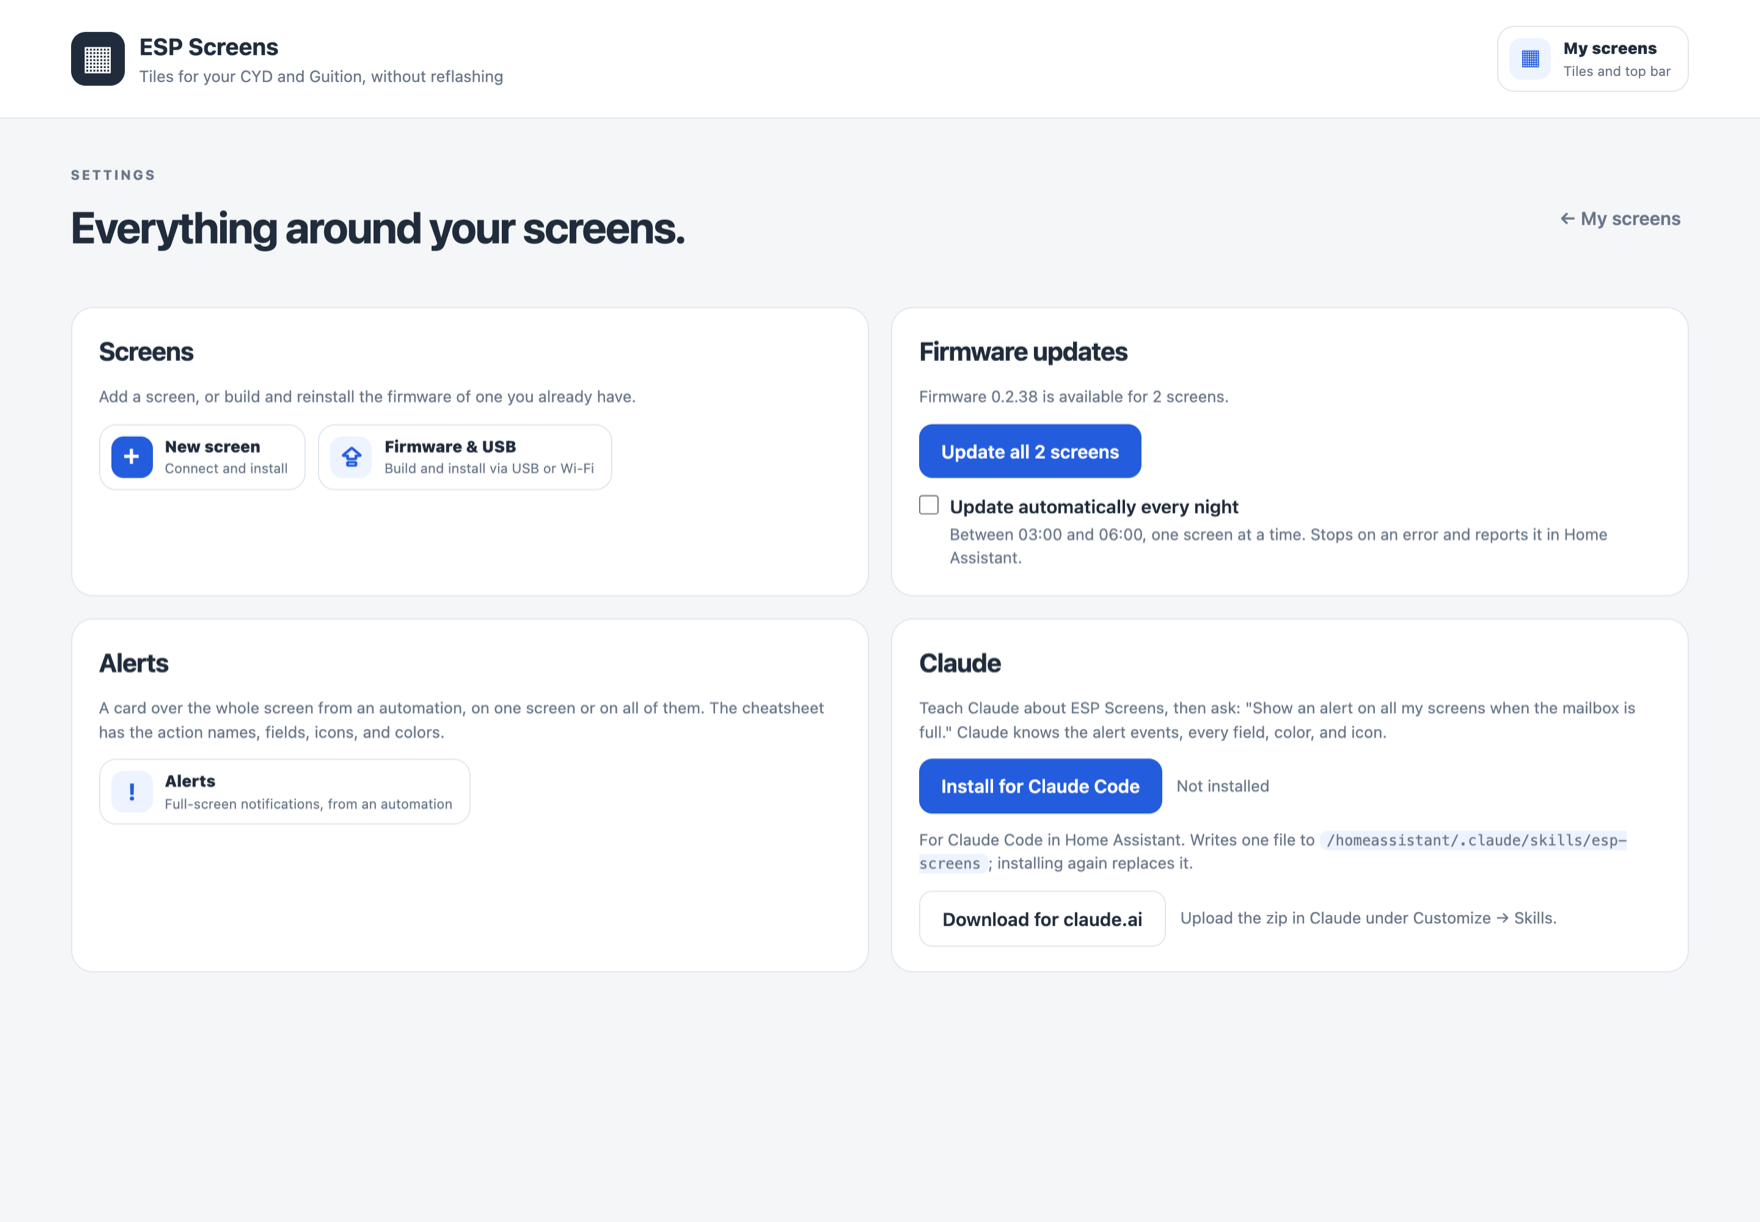The image size is (1760, 1222).
Task: Click the ESP Screens grid logo icon
Action: coord(98,59)
